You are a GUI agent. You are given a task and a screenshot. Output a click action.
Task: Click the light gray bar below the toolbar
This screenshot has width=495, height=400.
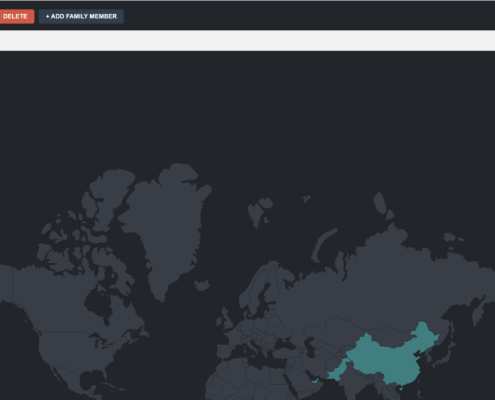coord(247,41)
